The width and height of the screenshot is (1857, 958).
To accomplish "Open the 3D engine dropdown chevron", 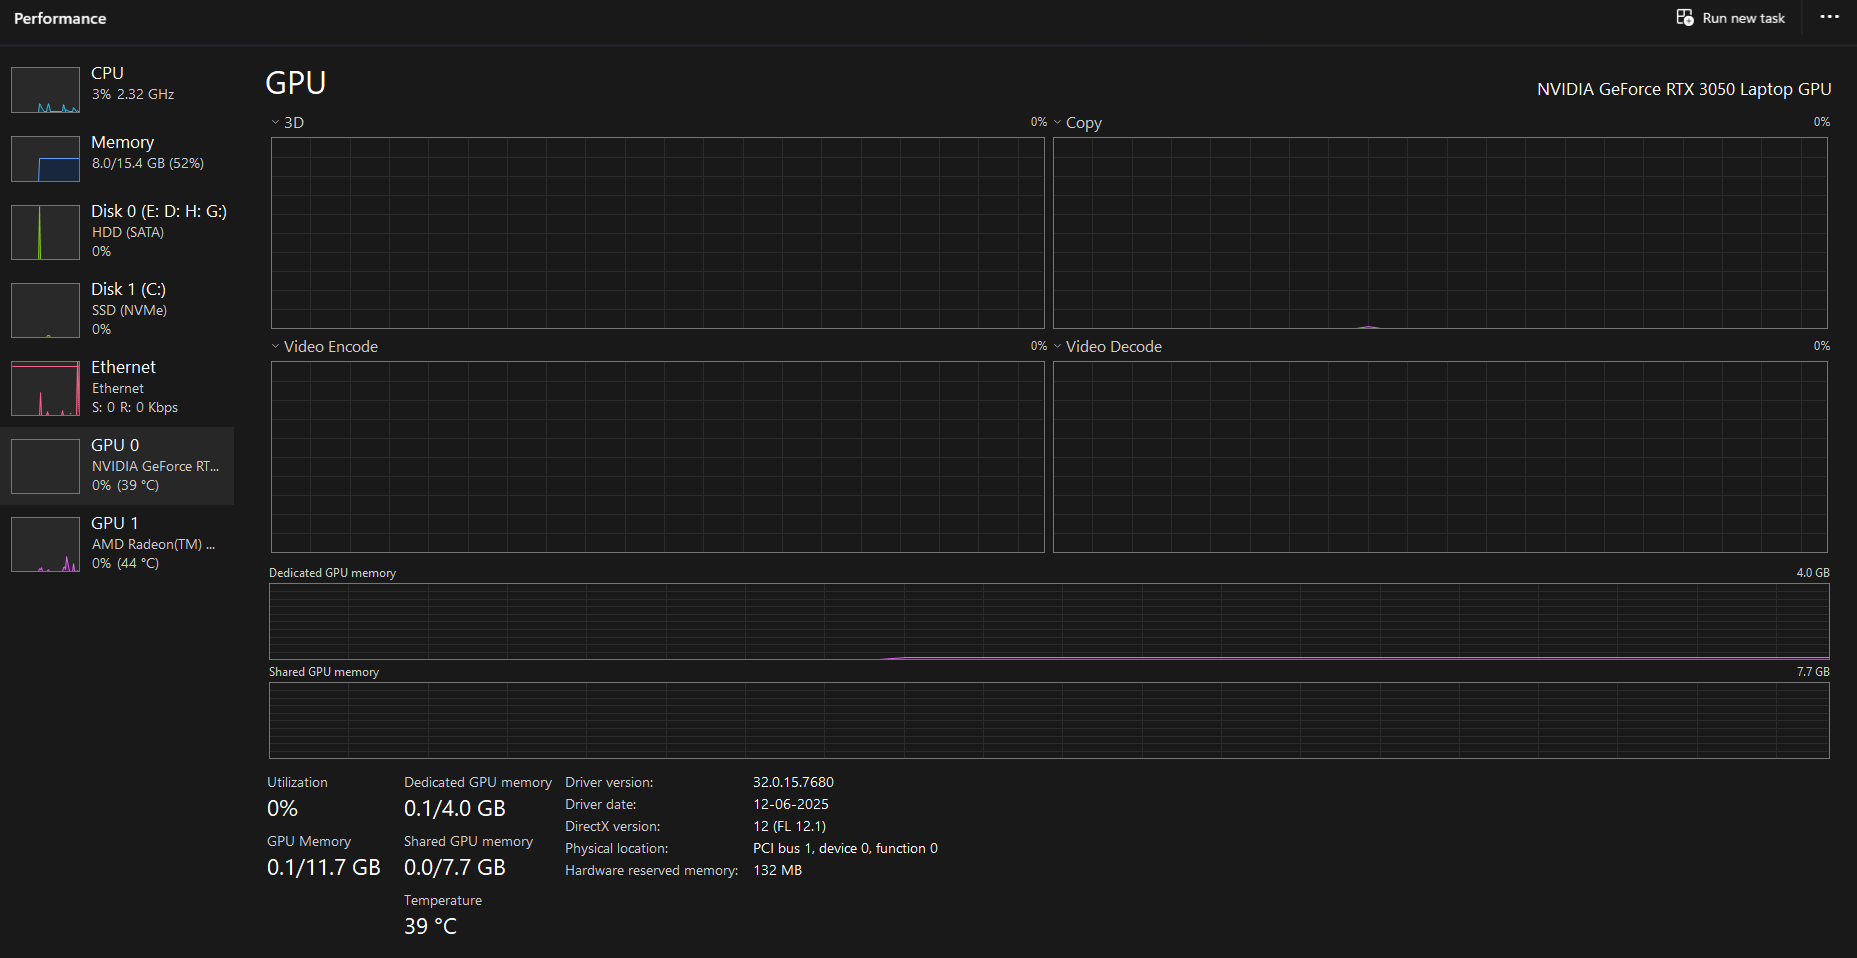I will [x=275, y=122].
